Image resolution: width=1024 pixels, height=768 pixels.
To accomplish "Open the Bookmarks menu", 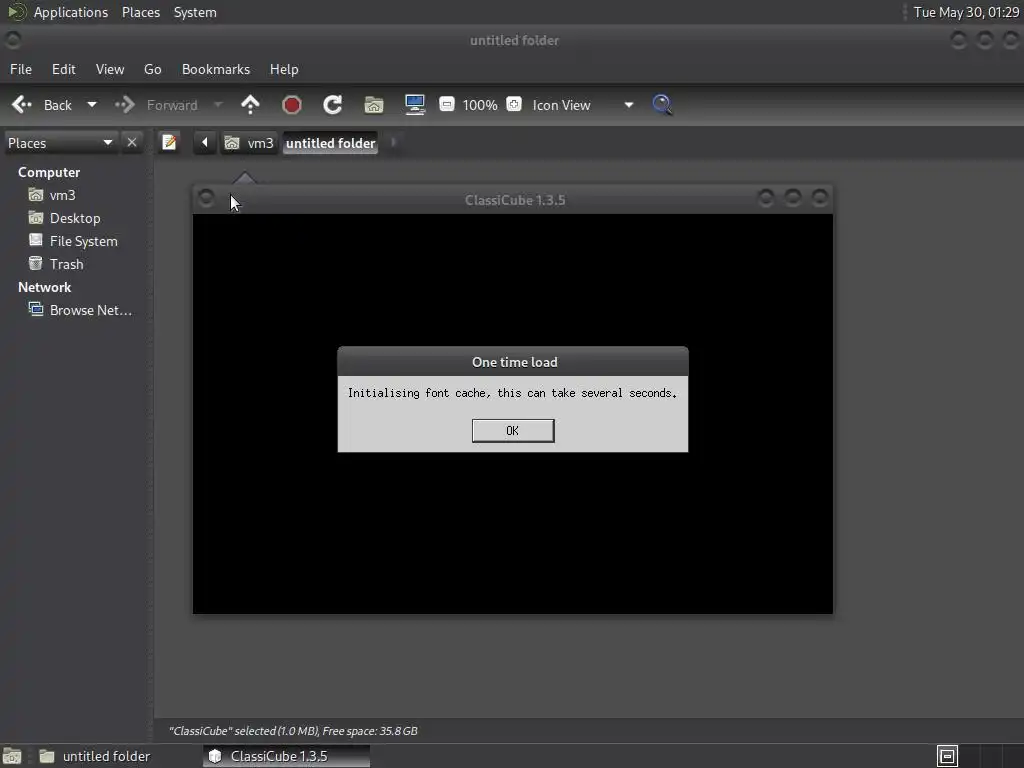I will coord(216,69).
